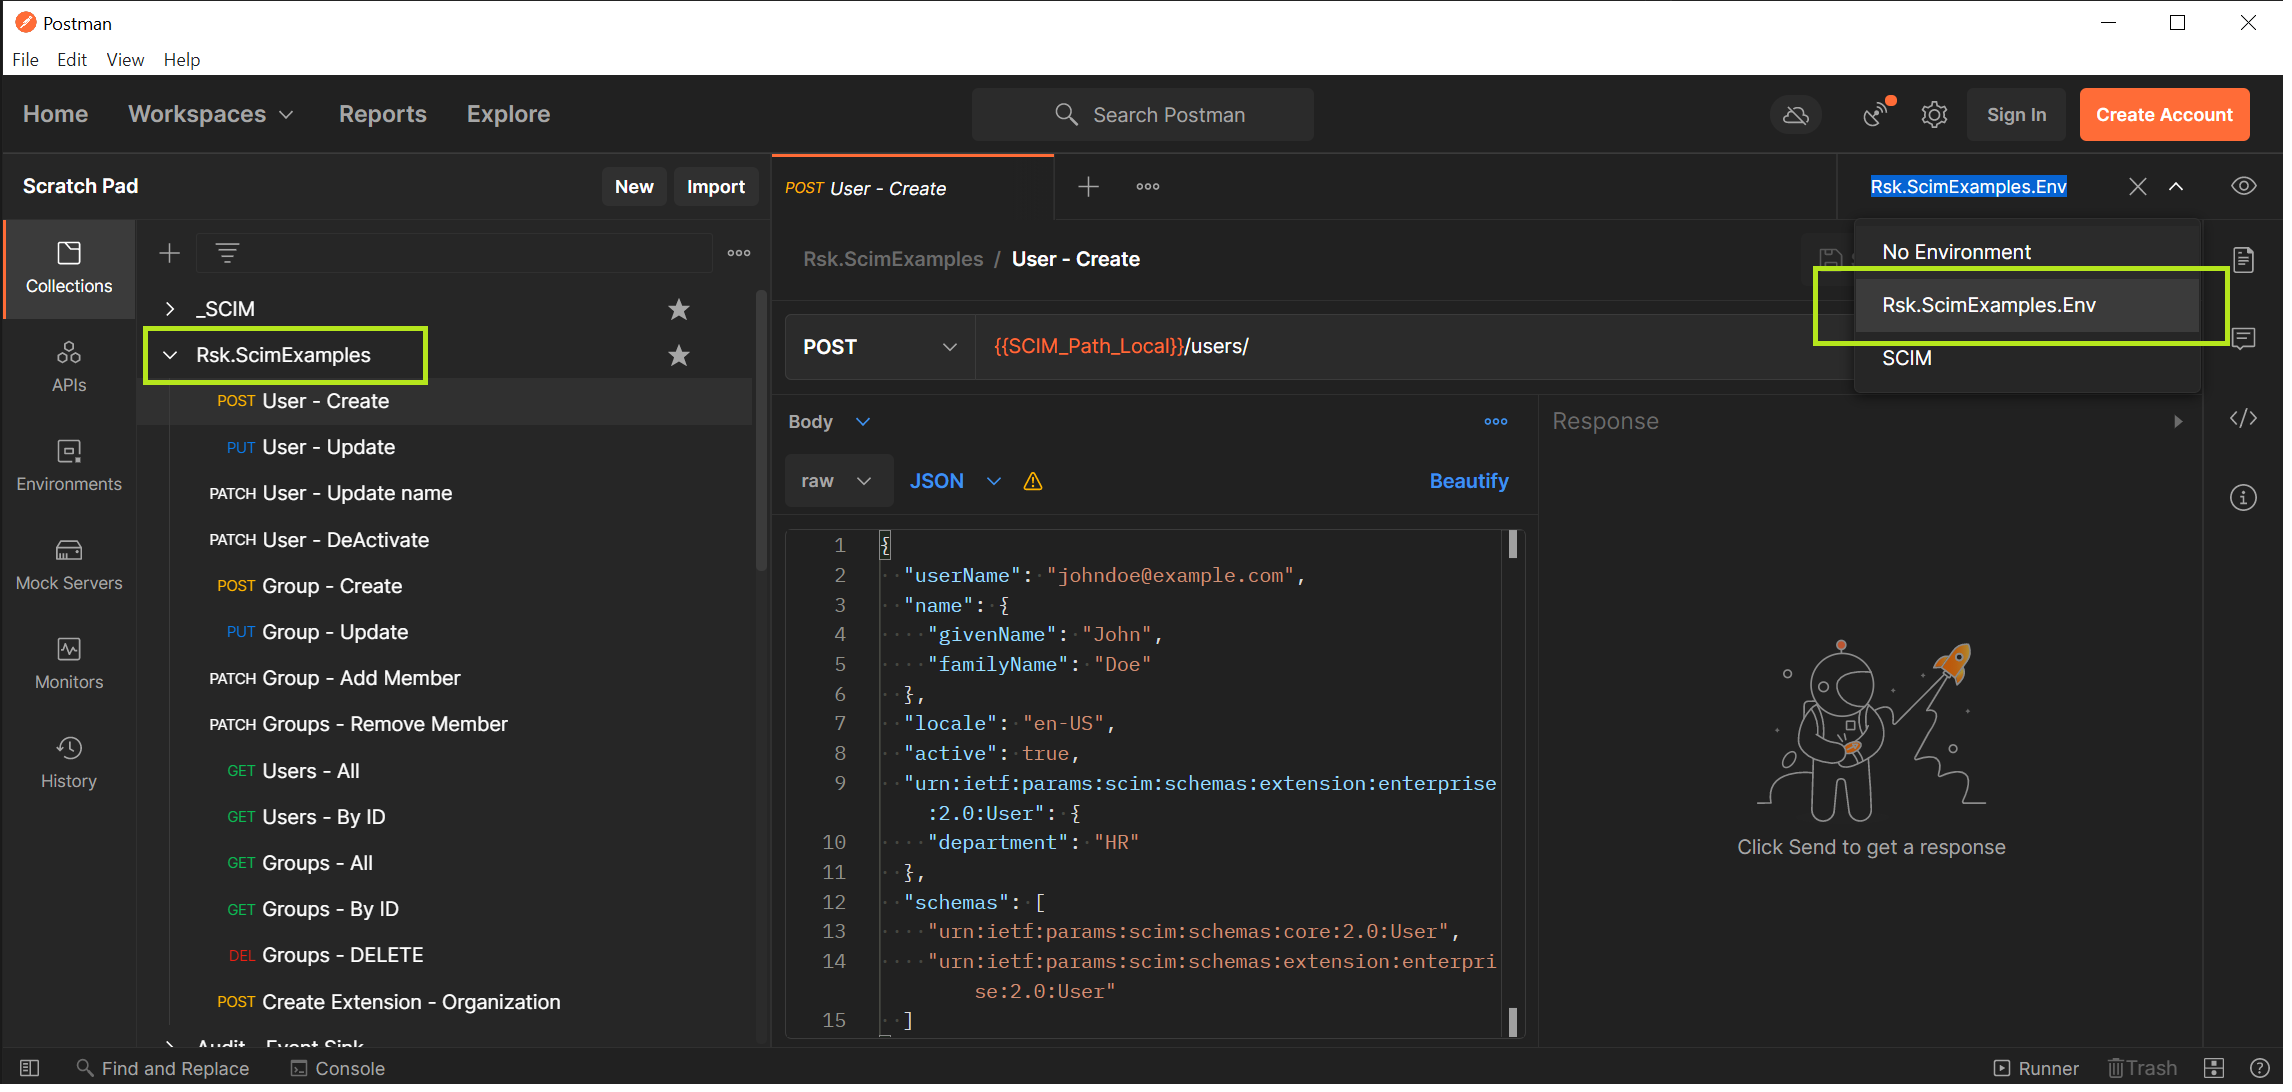The height and width of the screenshot is (1092, 2292).
Task: Toggle two-pane layout icon in status bar
Action: tap(2214, 1069)
